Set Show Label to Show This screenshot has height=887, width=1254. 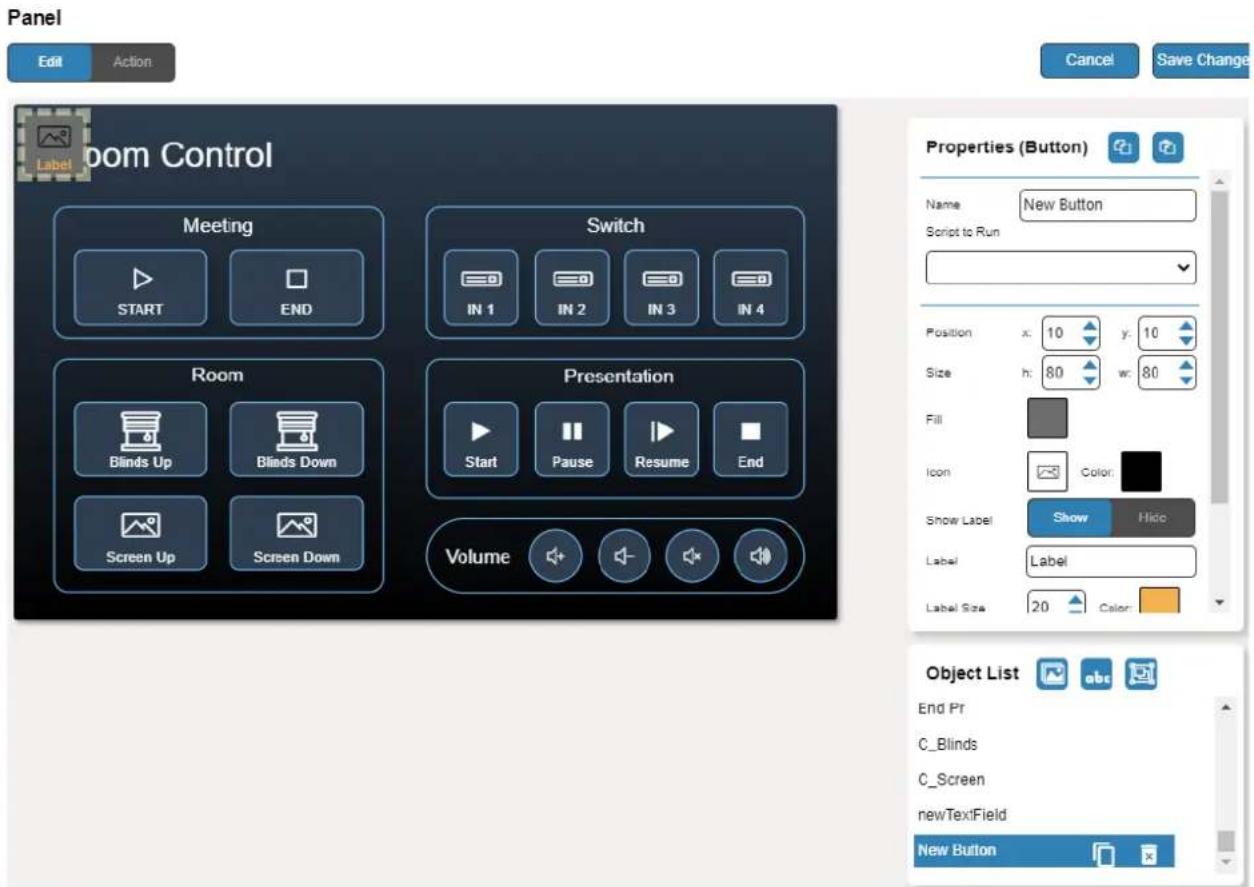(x=1069, y=518)
